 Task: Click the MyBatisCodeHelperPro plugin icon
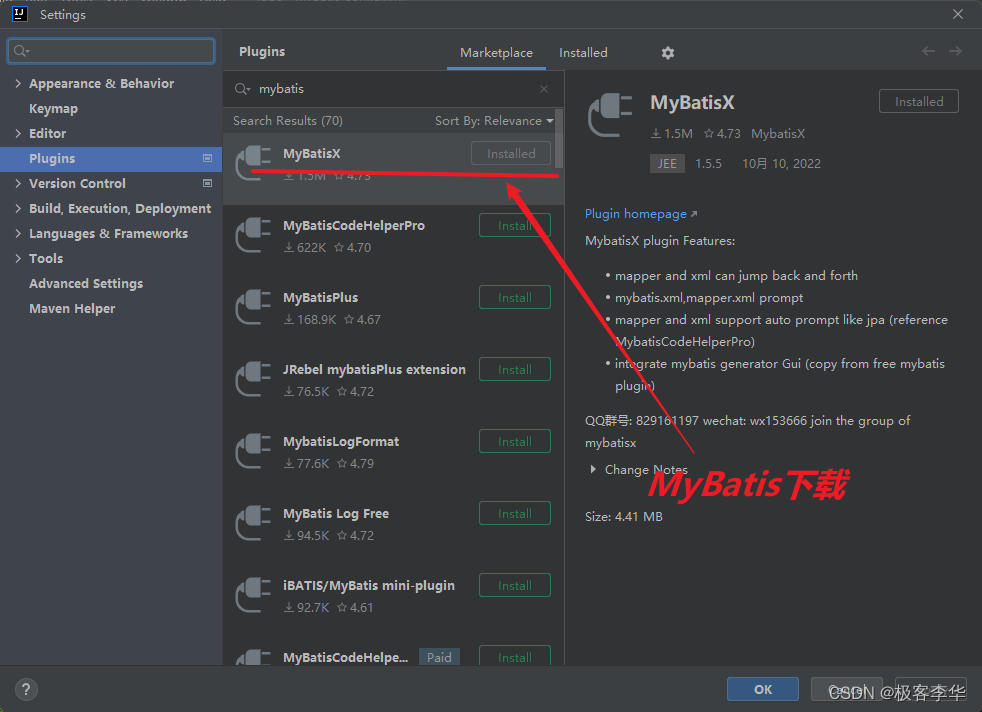[x=253, y=235]
